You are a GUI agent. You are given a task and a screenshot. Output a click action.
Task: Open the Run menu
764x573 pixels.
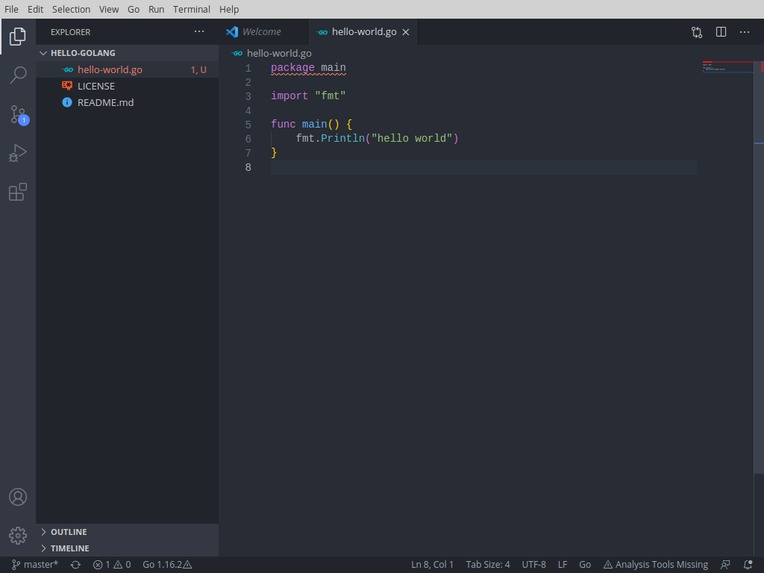tap(156, 9)
